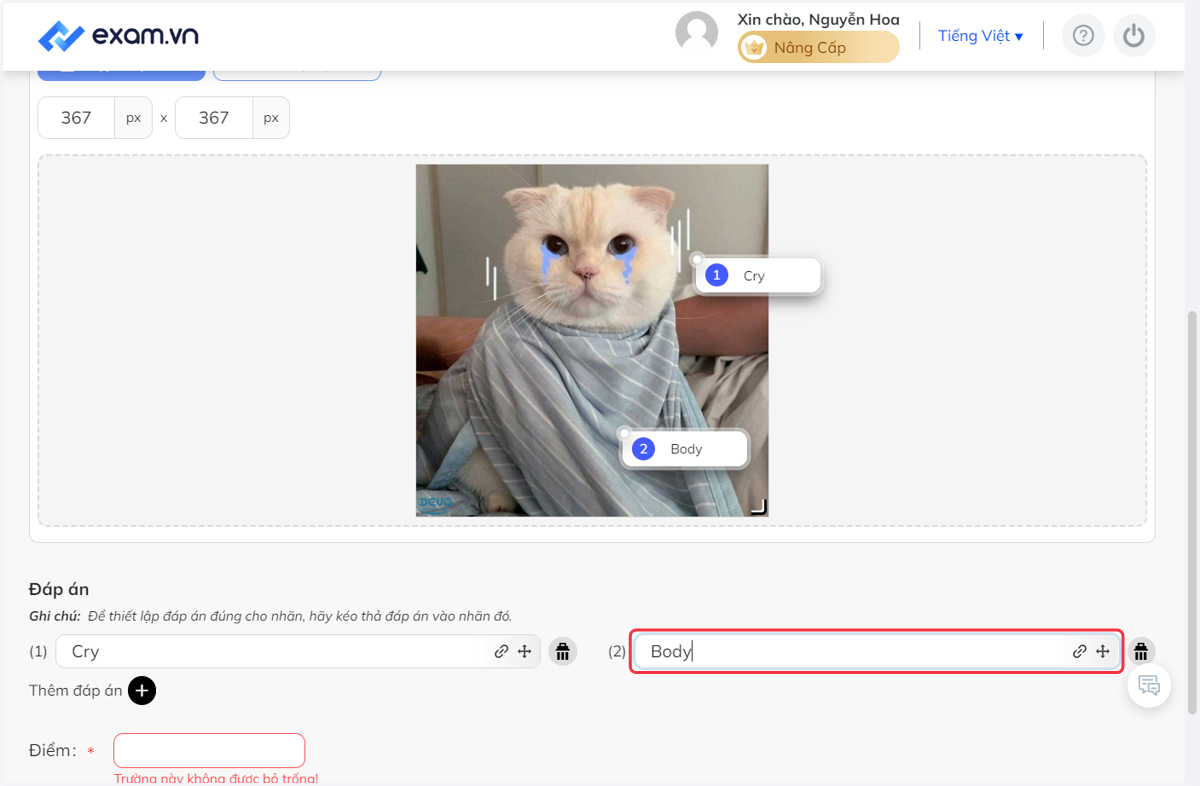This screenshot has width=1200, height=786.
Task: Select the cat image in canvas
Action: 592,340
